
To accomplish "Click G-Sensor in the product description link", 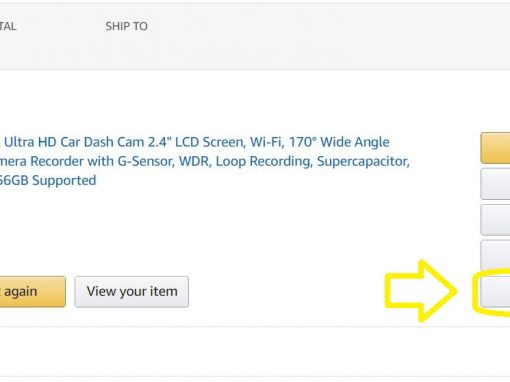I will (146, 161).
